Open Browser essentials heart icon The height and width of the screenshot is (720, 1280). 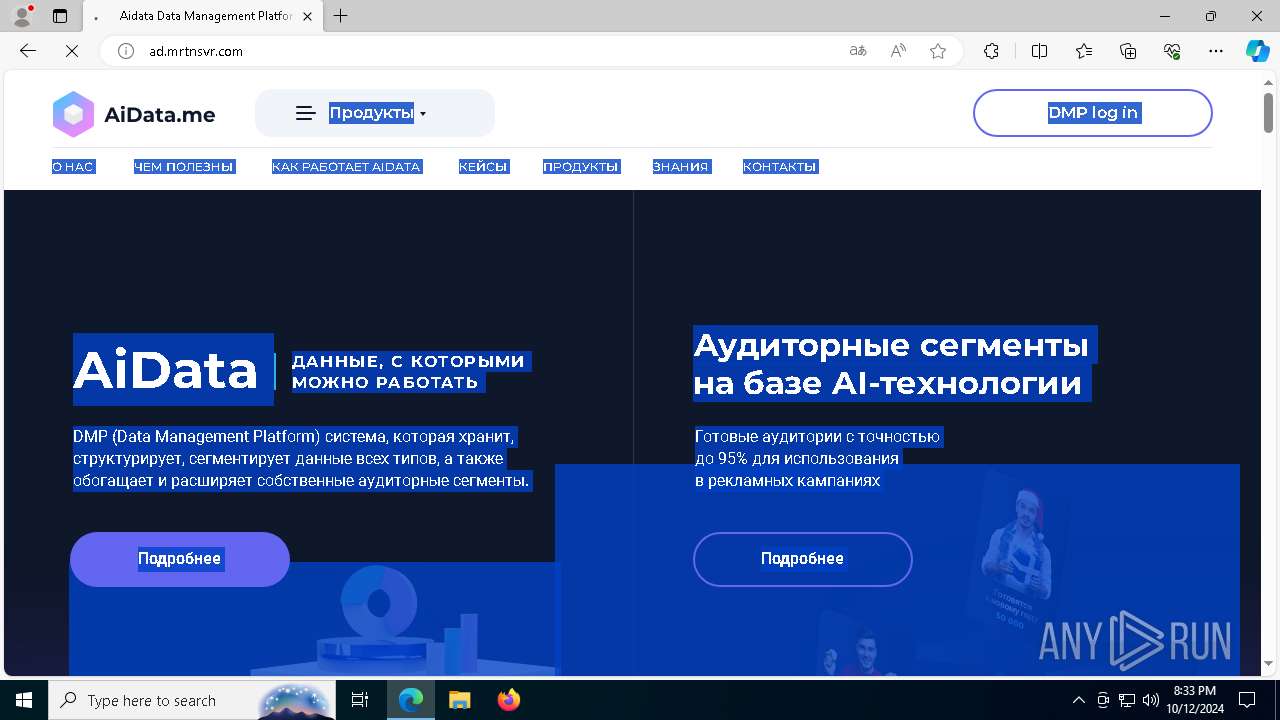[x=1172, y=51]
